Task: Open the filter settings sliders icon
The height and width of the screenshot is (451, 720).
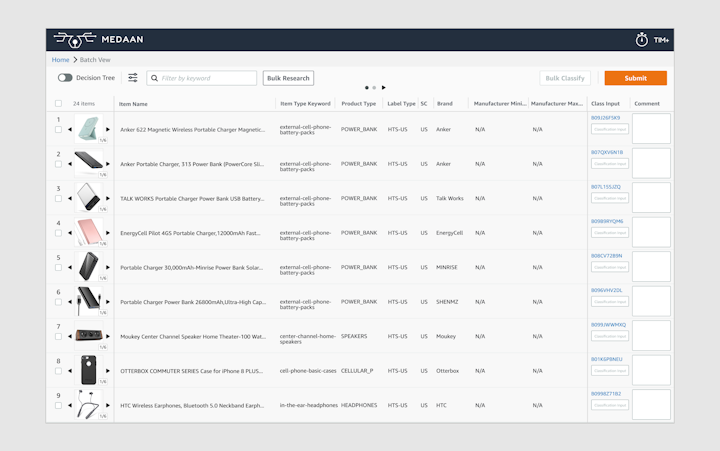Action: (133, 78)
